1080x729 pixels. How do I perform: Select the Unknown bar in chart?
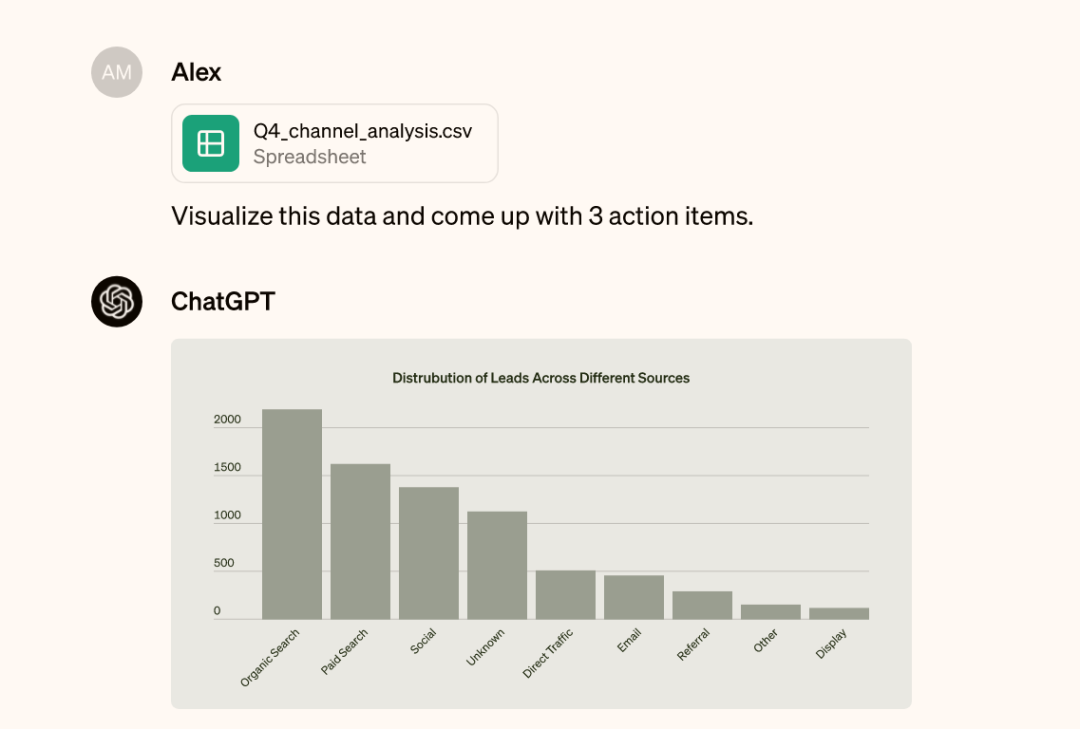(x=497, y=565)
